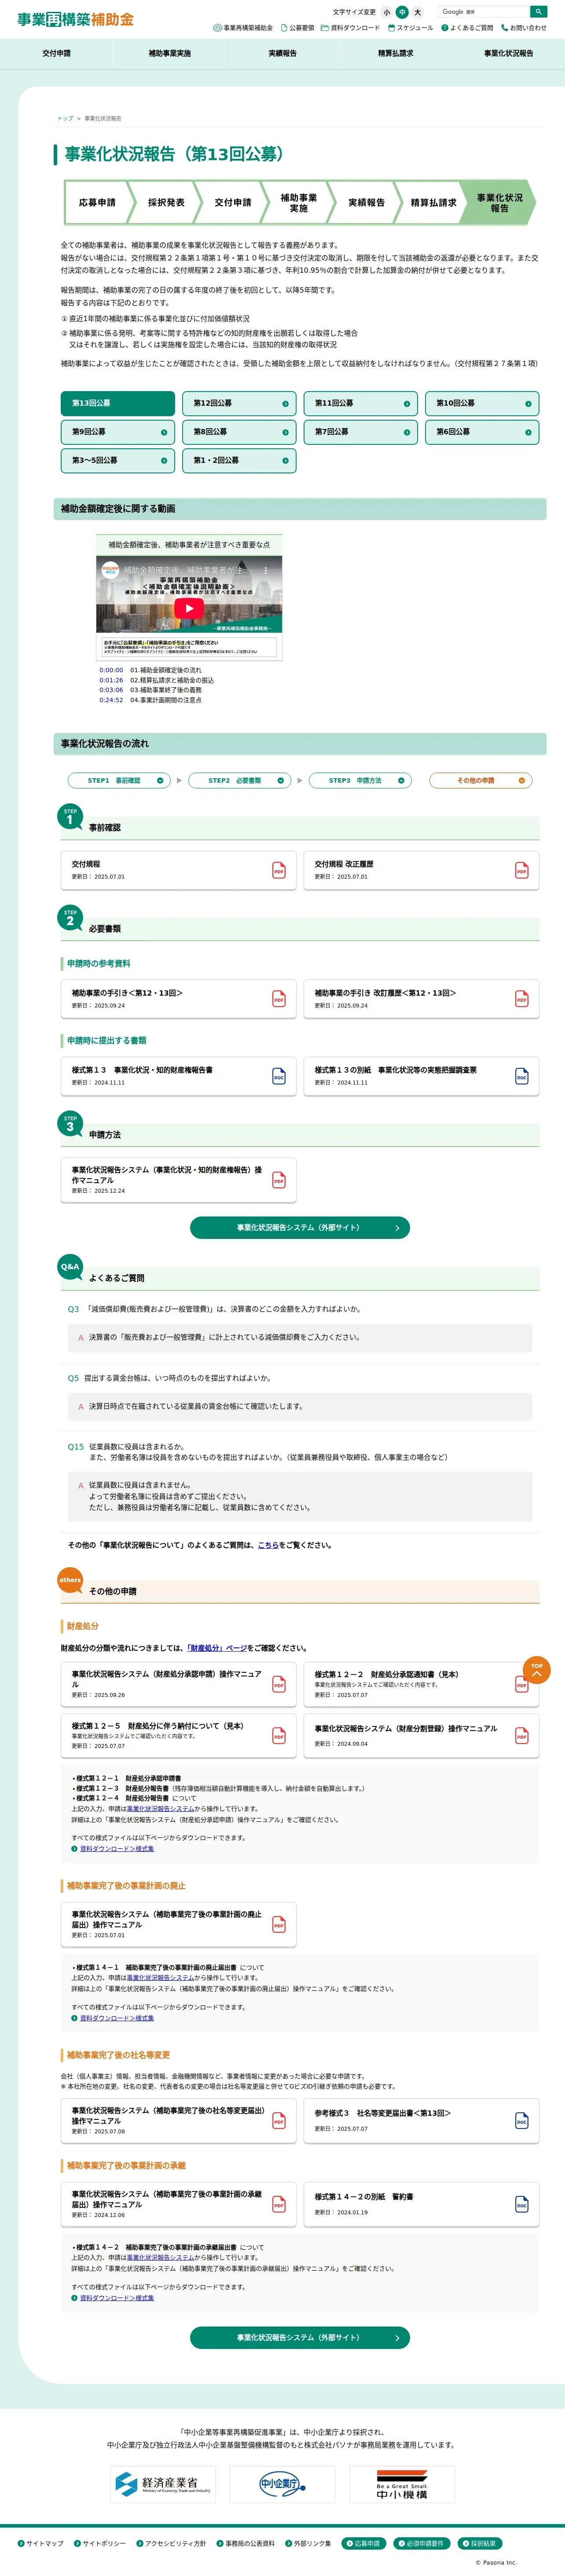Open お問い合わせ header link
Screen dimensions: 565x2576
point(524,28)
